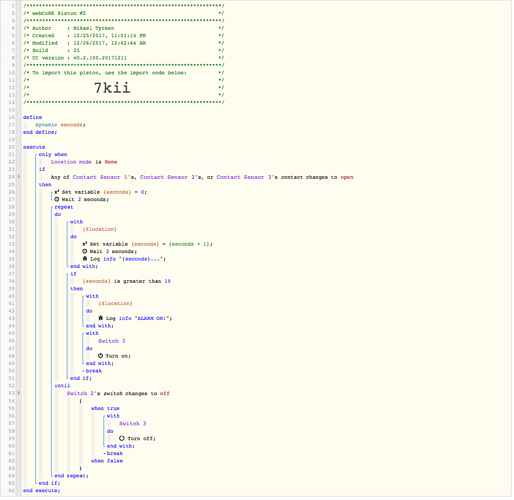
Task: Click the Log info icon for "{seconds}..."
Action: pyautogui.click(x=85, y=259)
